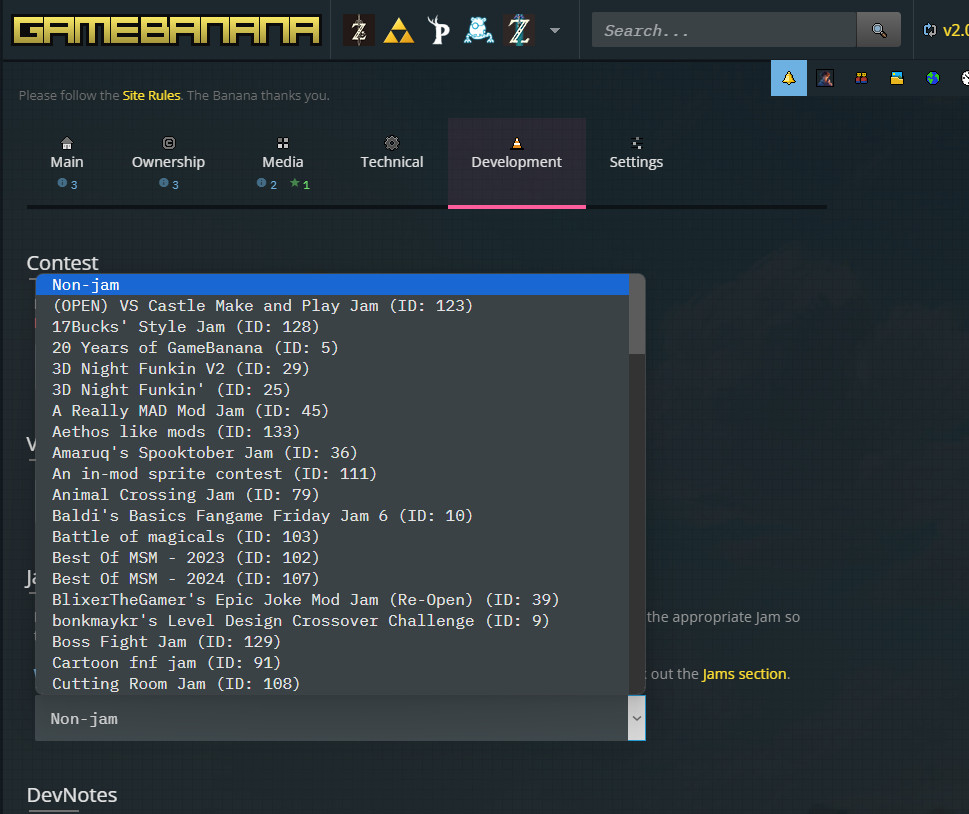
Task: Choose 20 Years of GameBanana from list
Action: (195, 348)
